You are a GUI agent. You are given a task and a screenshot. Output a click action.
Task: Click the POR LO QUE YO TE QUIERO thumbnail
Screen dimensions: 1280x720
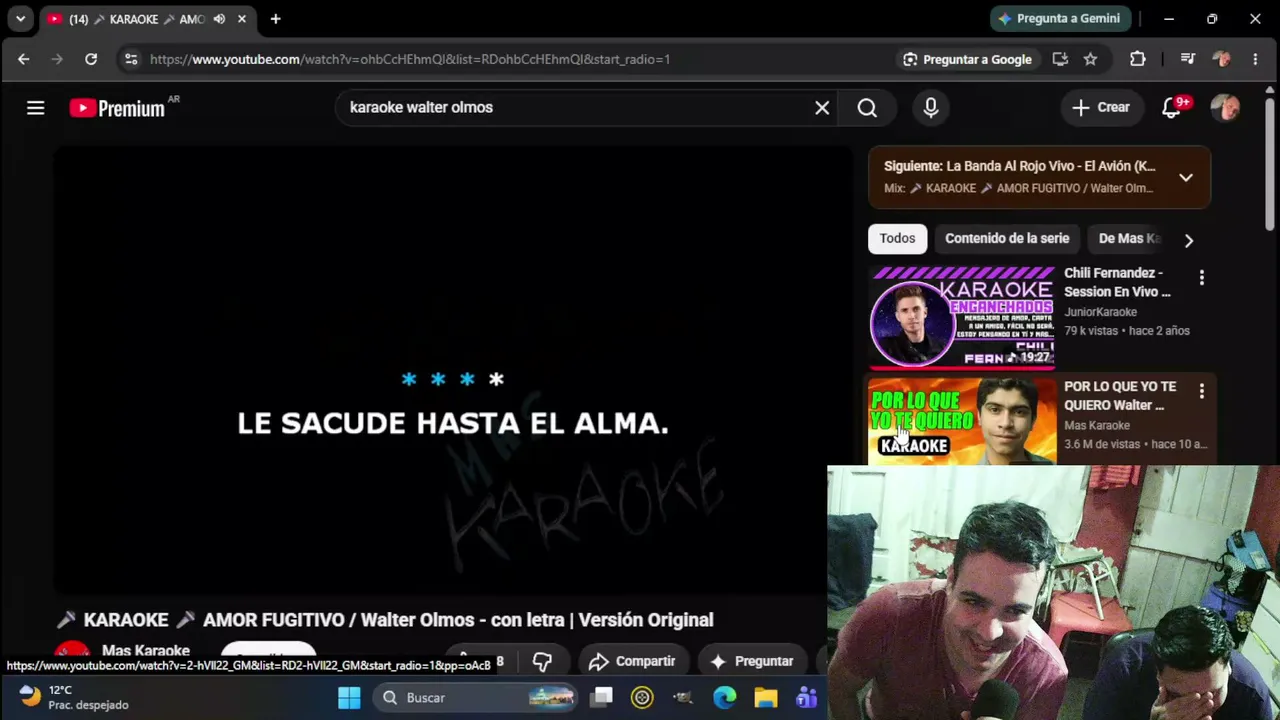[x=962, y=421]
